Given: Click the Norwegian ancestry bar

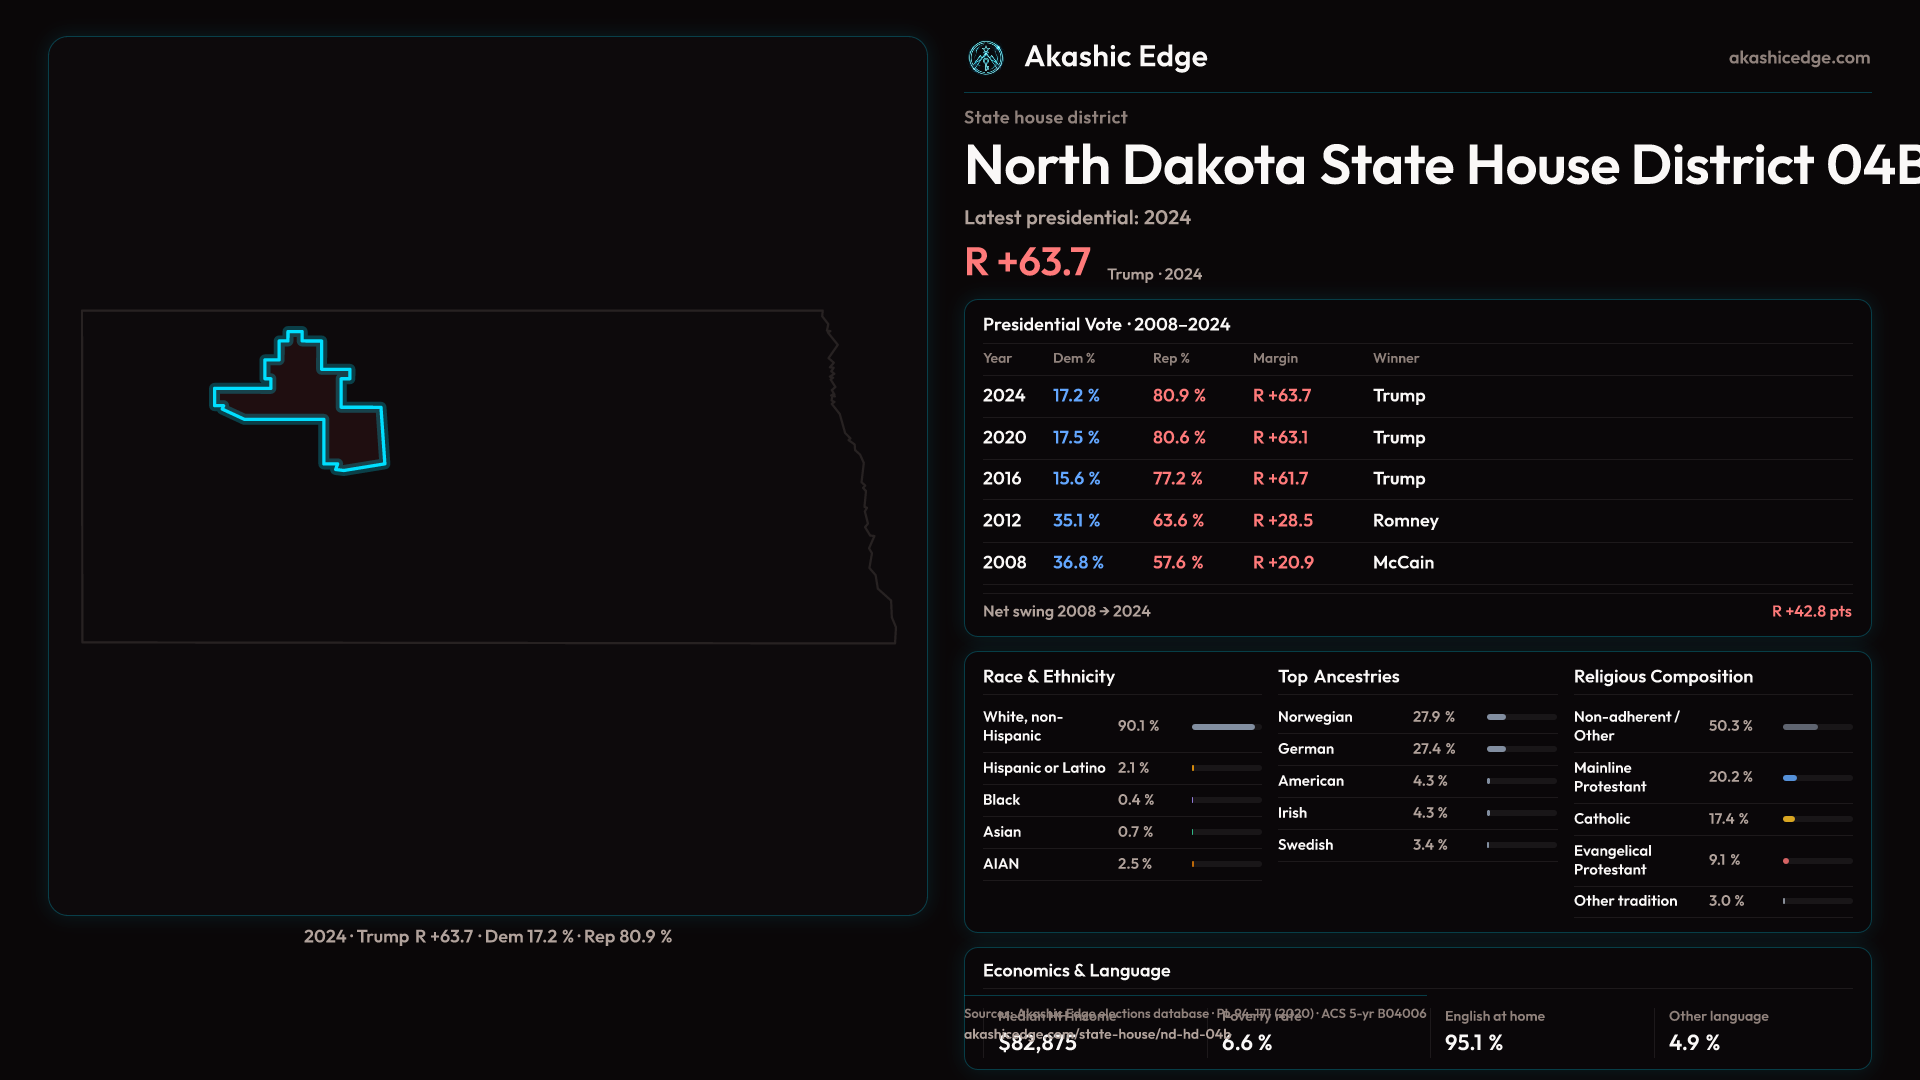Looking at the screenshot, I should (x=1497, y=717).
